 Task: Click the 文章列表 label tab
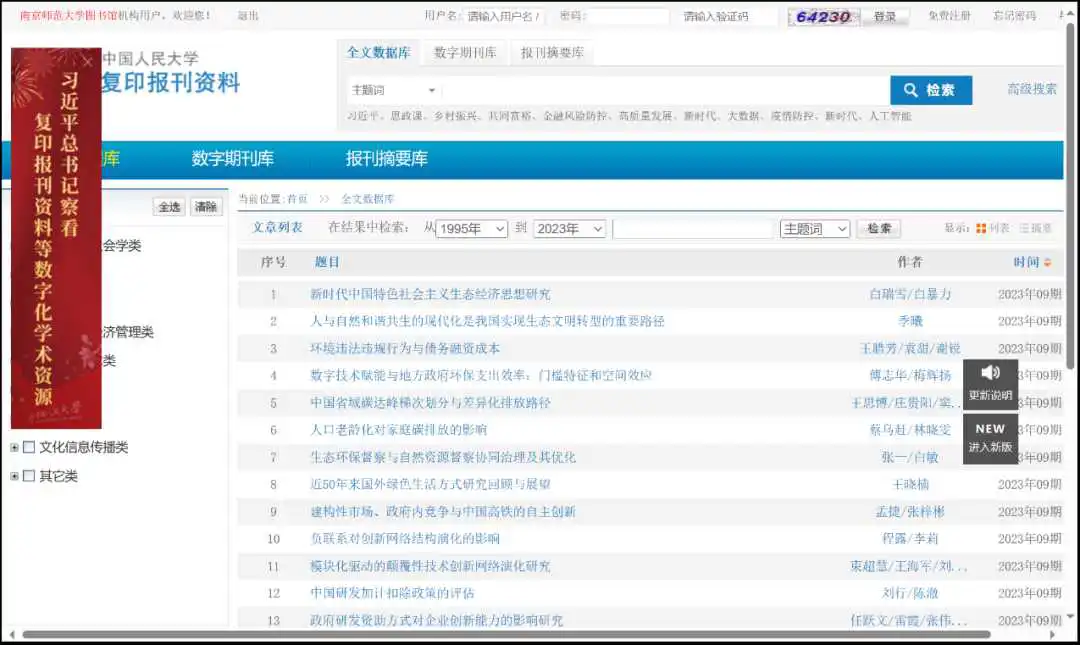pos(277,227)
